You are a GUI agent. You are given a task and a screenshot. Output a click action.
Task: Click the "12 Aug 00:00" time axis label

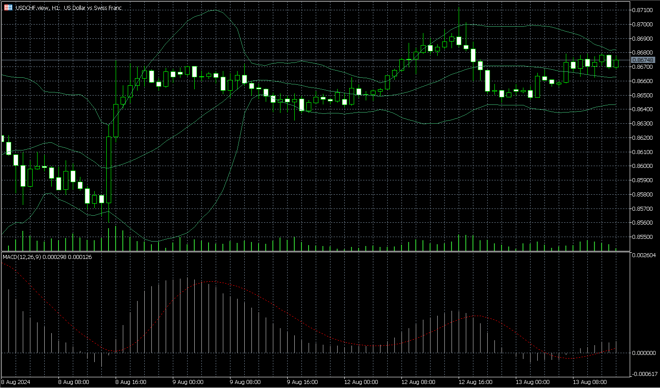pyautogui.click(x=361, y=382)
